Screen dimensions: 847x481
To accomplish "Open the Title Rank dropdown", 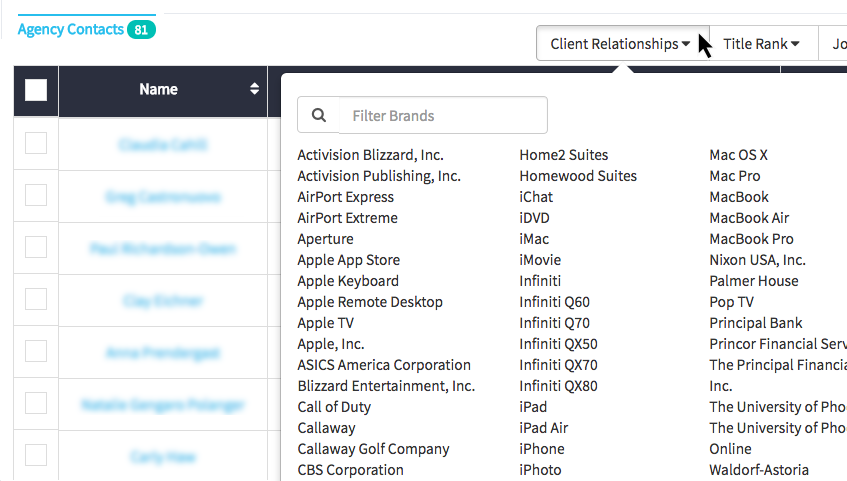I will pyautogui.click(x=761, y=44).
